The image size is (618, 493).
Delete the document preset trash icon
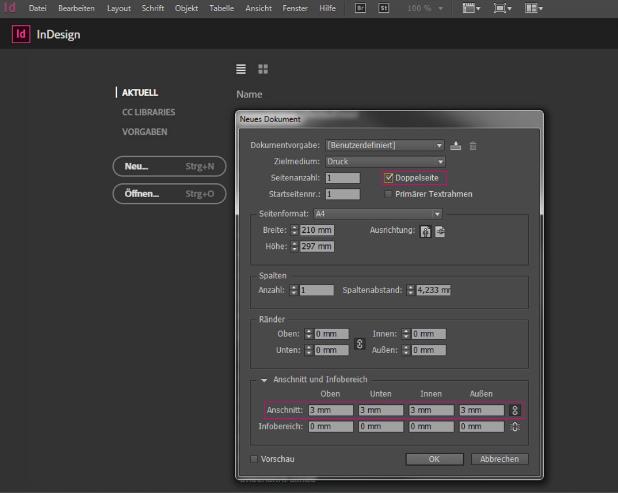click(x=473, y=146)
